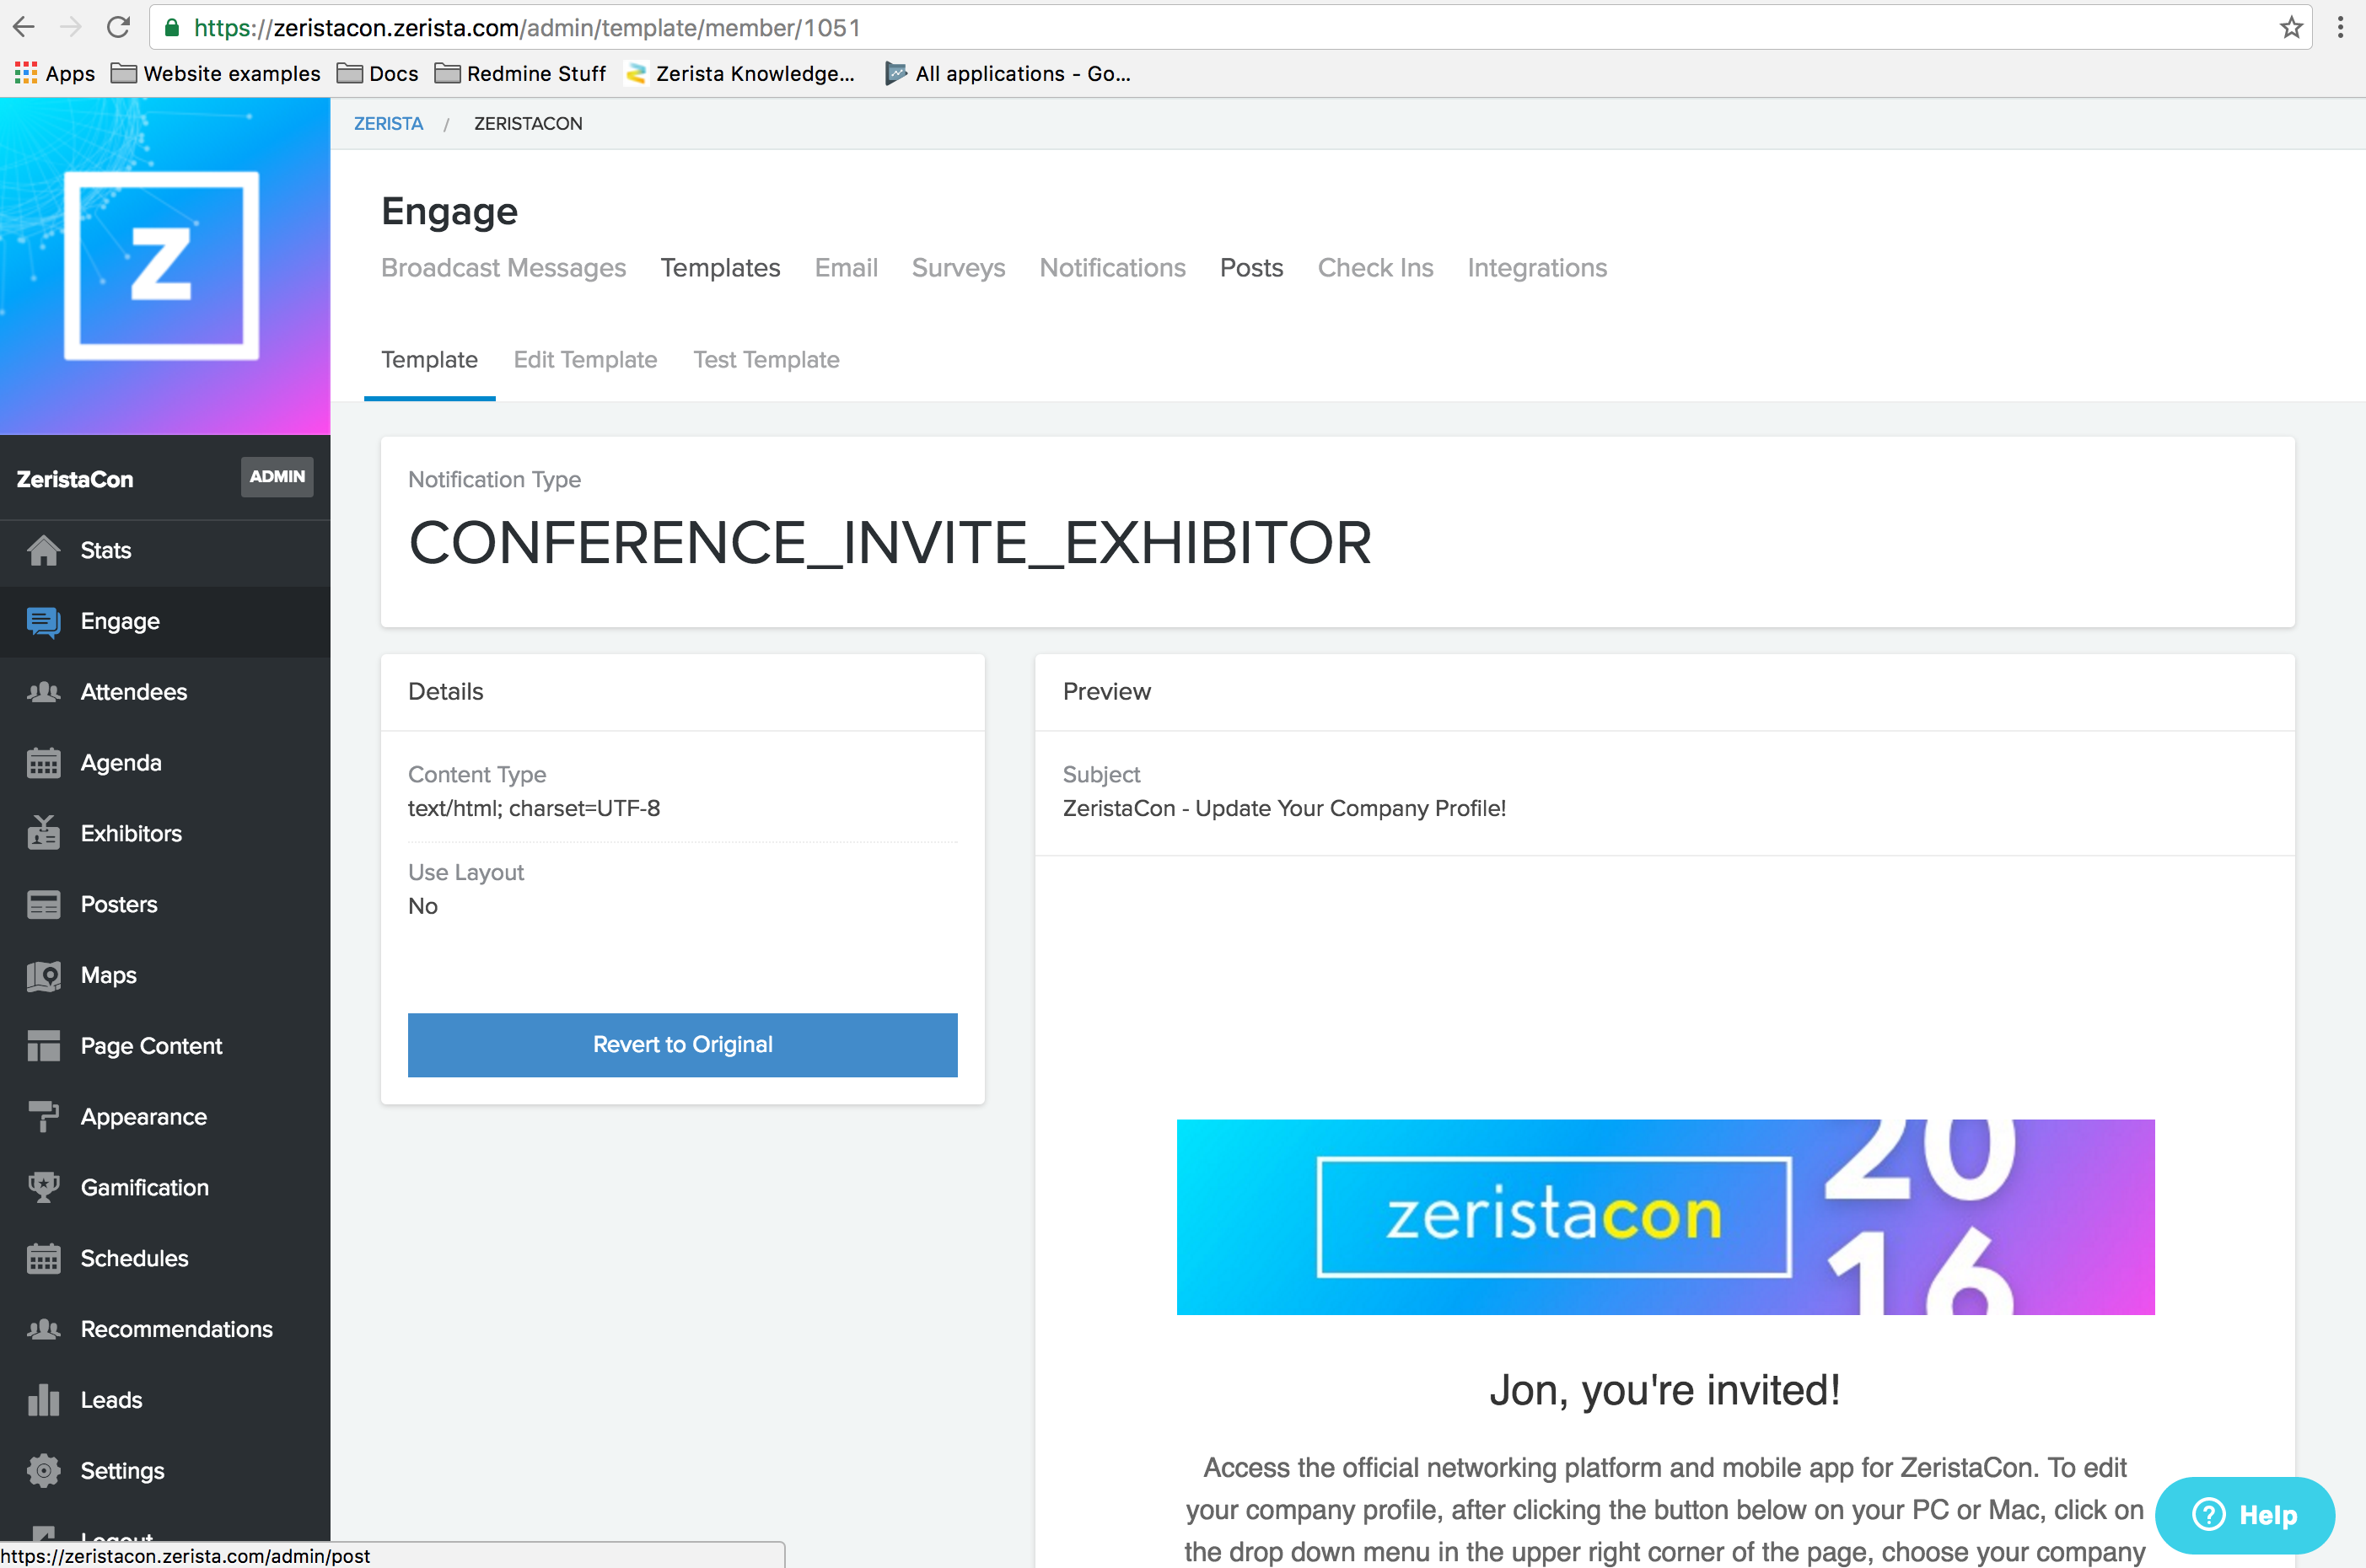Click the Engage chat bubble icon
2366x1568 pixels.
click(43, 621)
